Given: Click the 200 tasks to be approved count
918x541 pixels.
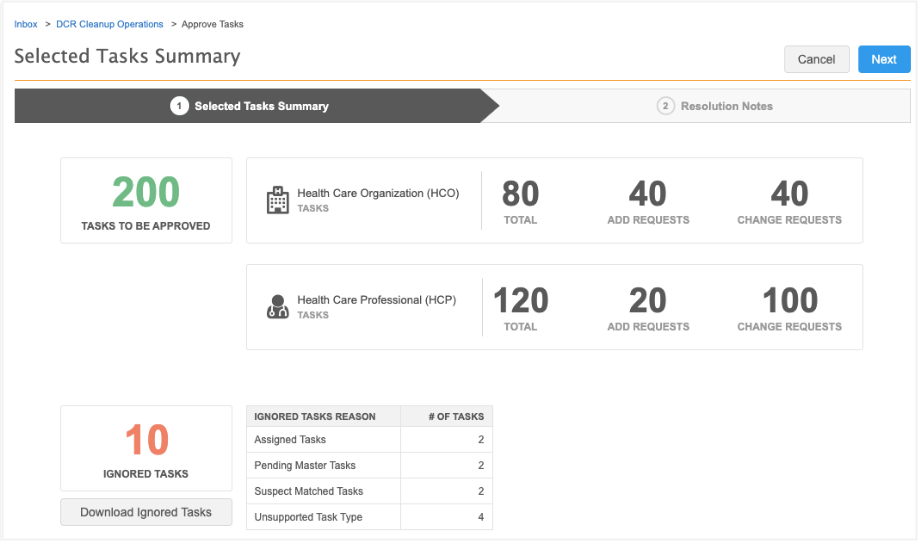Looking at the screenshot, I should (x=146, y=193).
